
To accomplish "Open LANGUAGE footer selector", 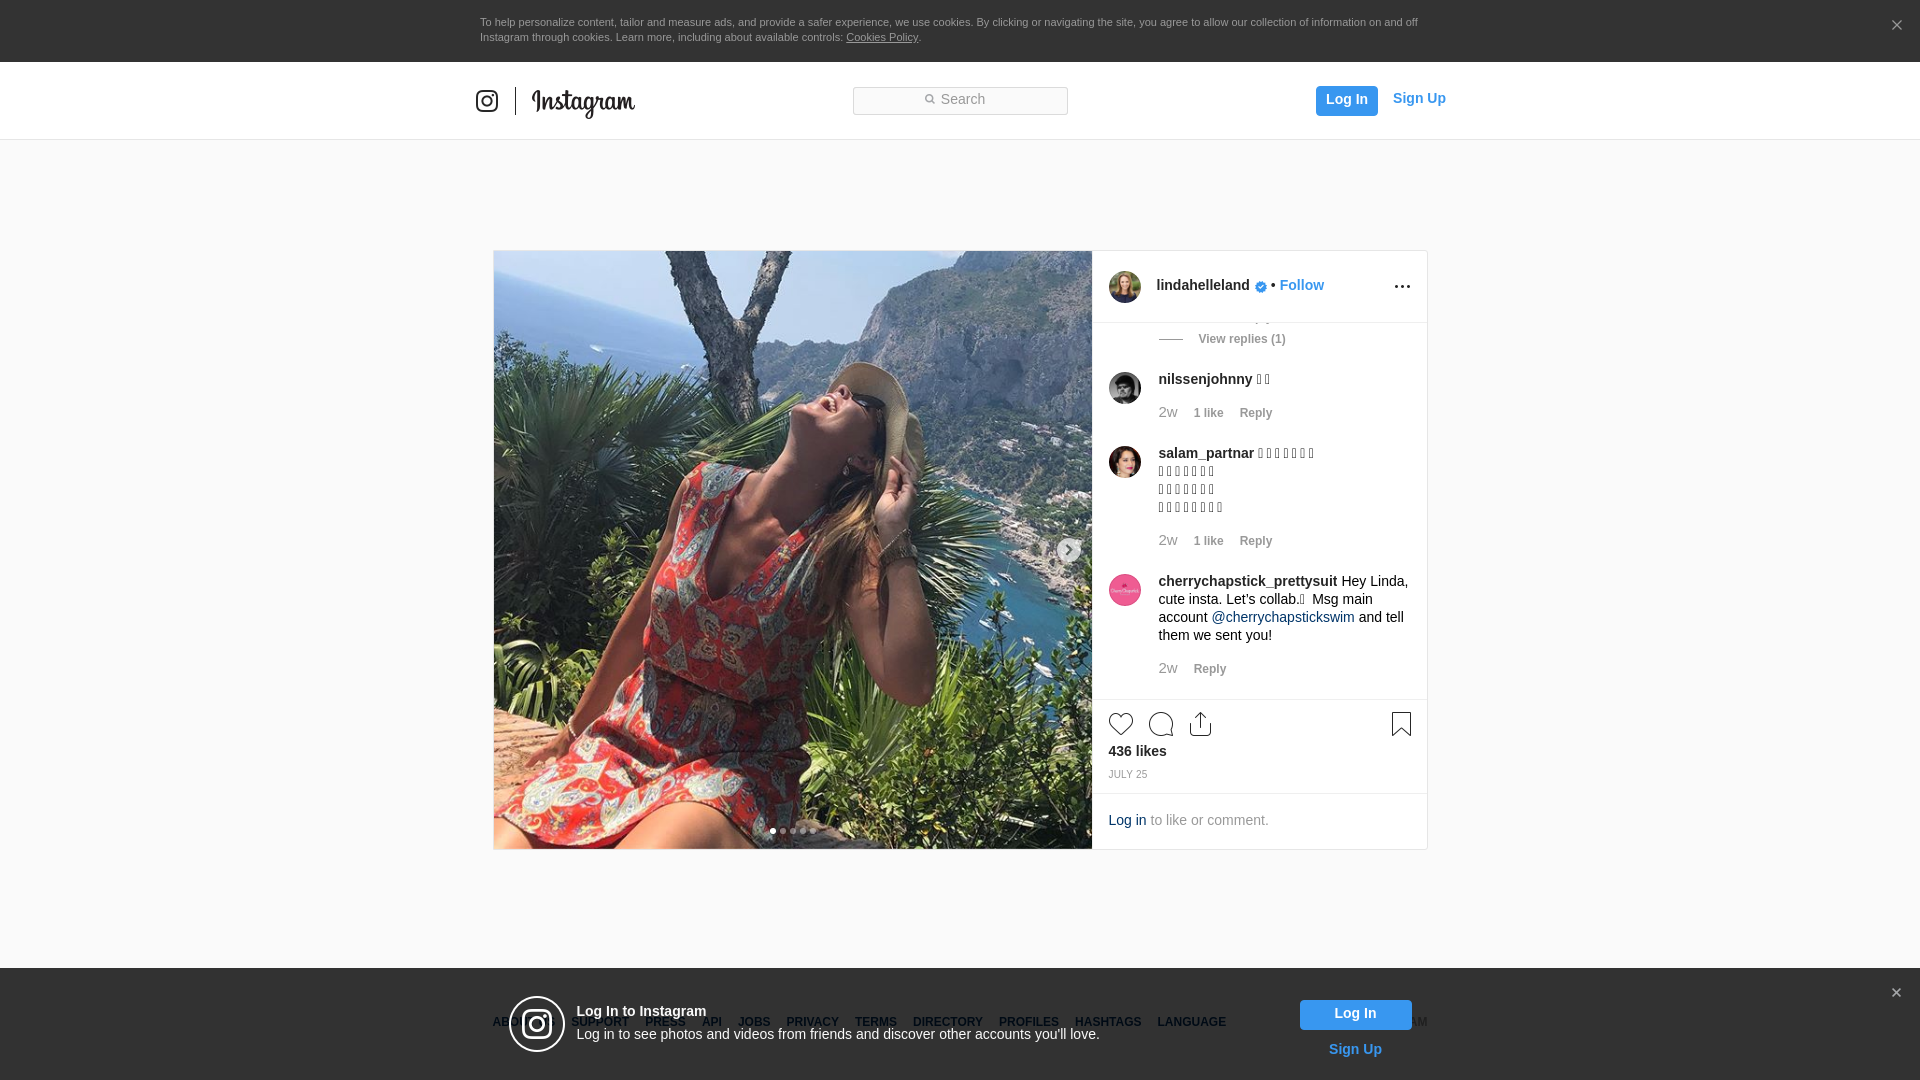I will (1191, 1022).
